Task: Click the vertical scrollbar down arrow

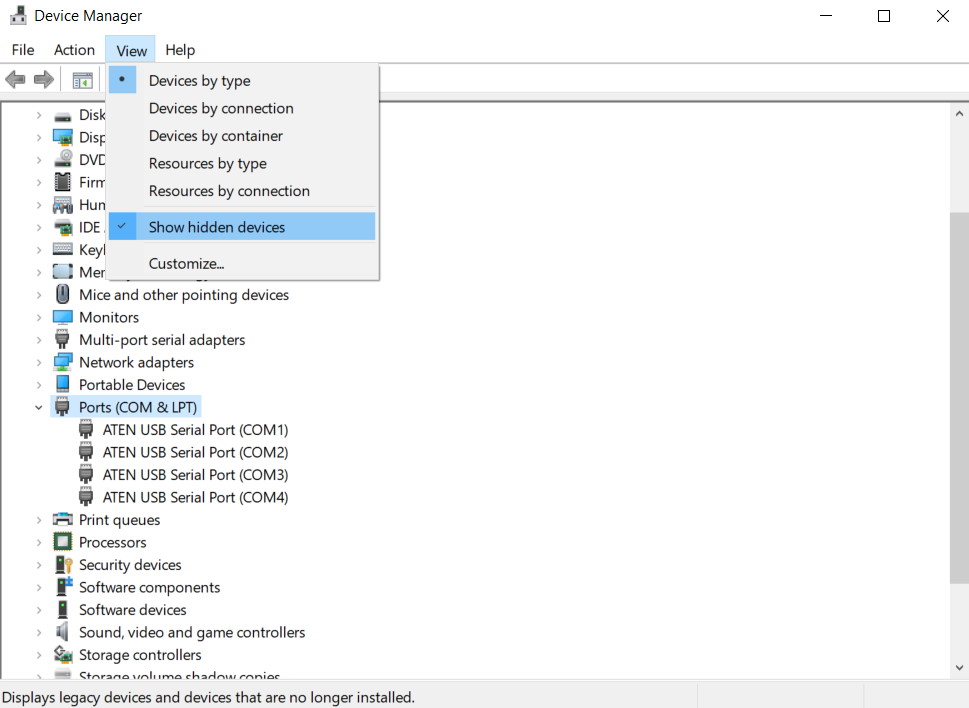Action: click(x=959, y=668)
